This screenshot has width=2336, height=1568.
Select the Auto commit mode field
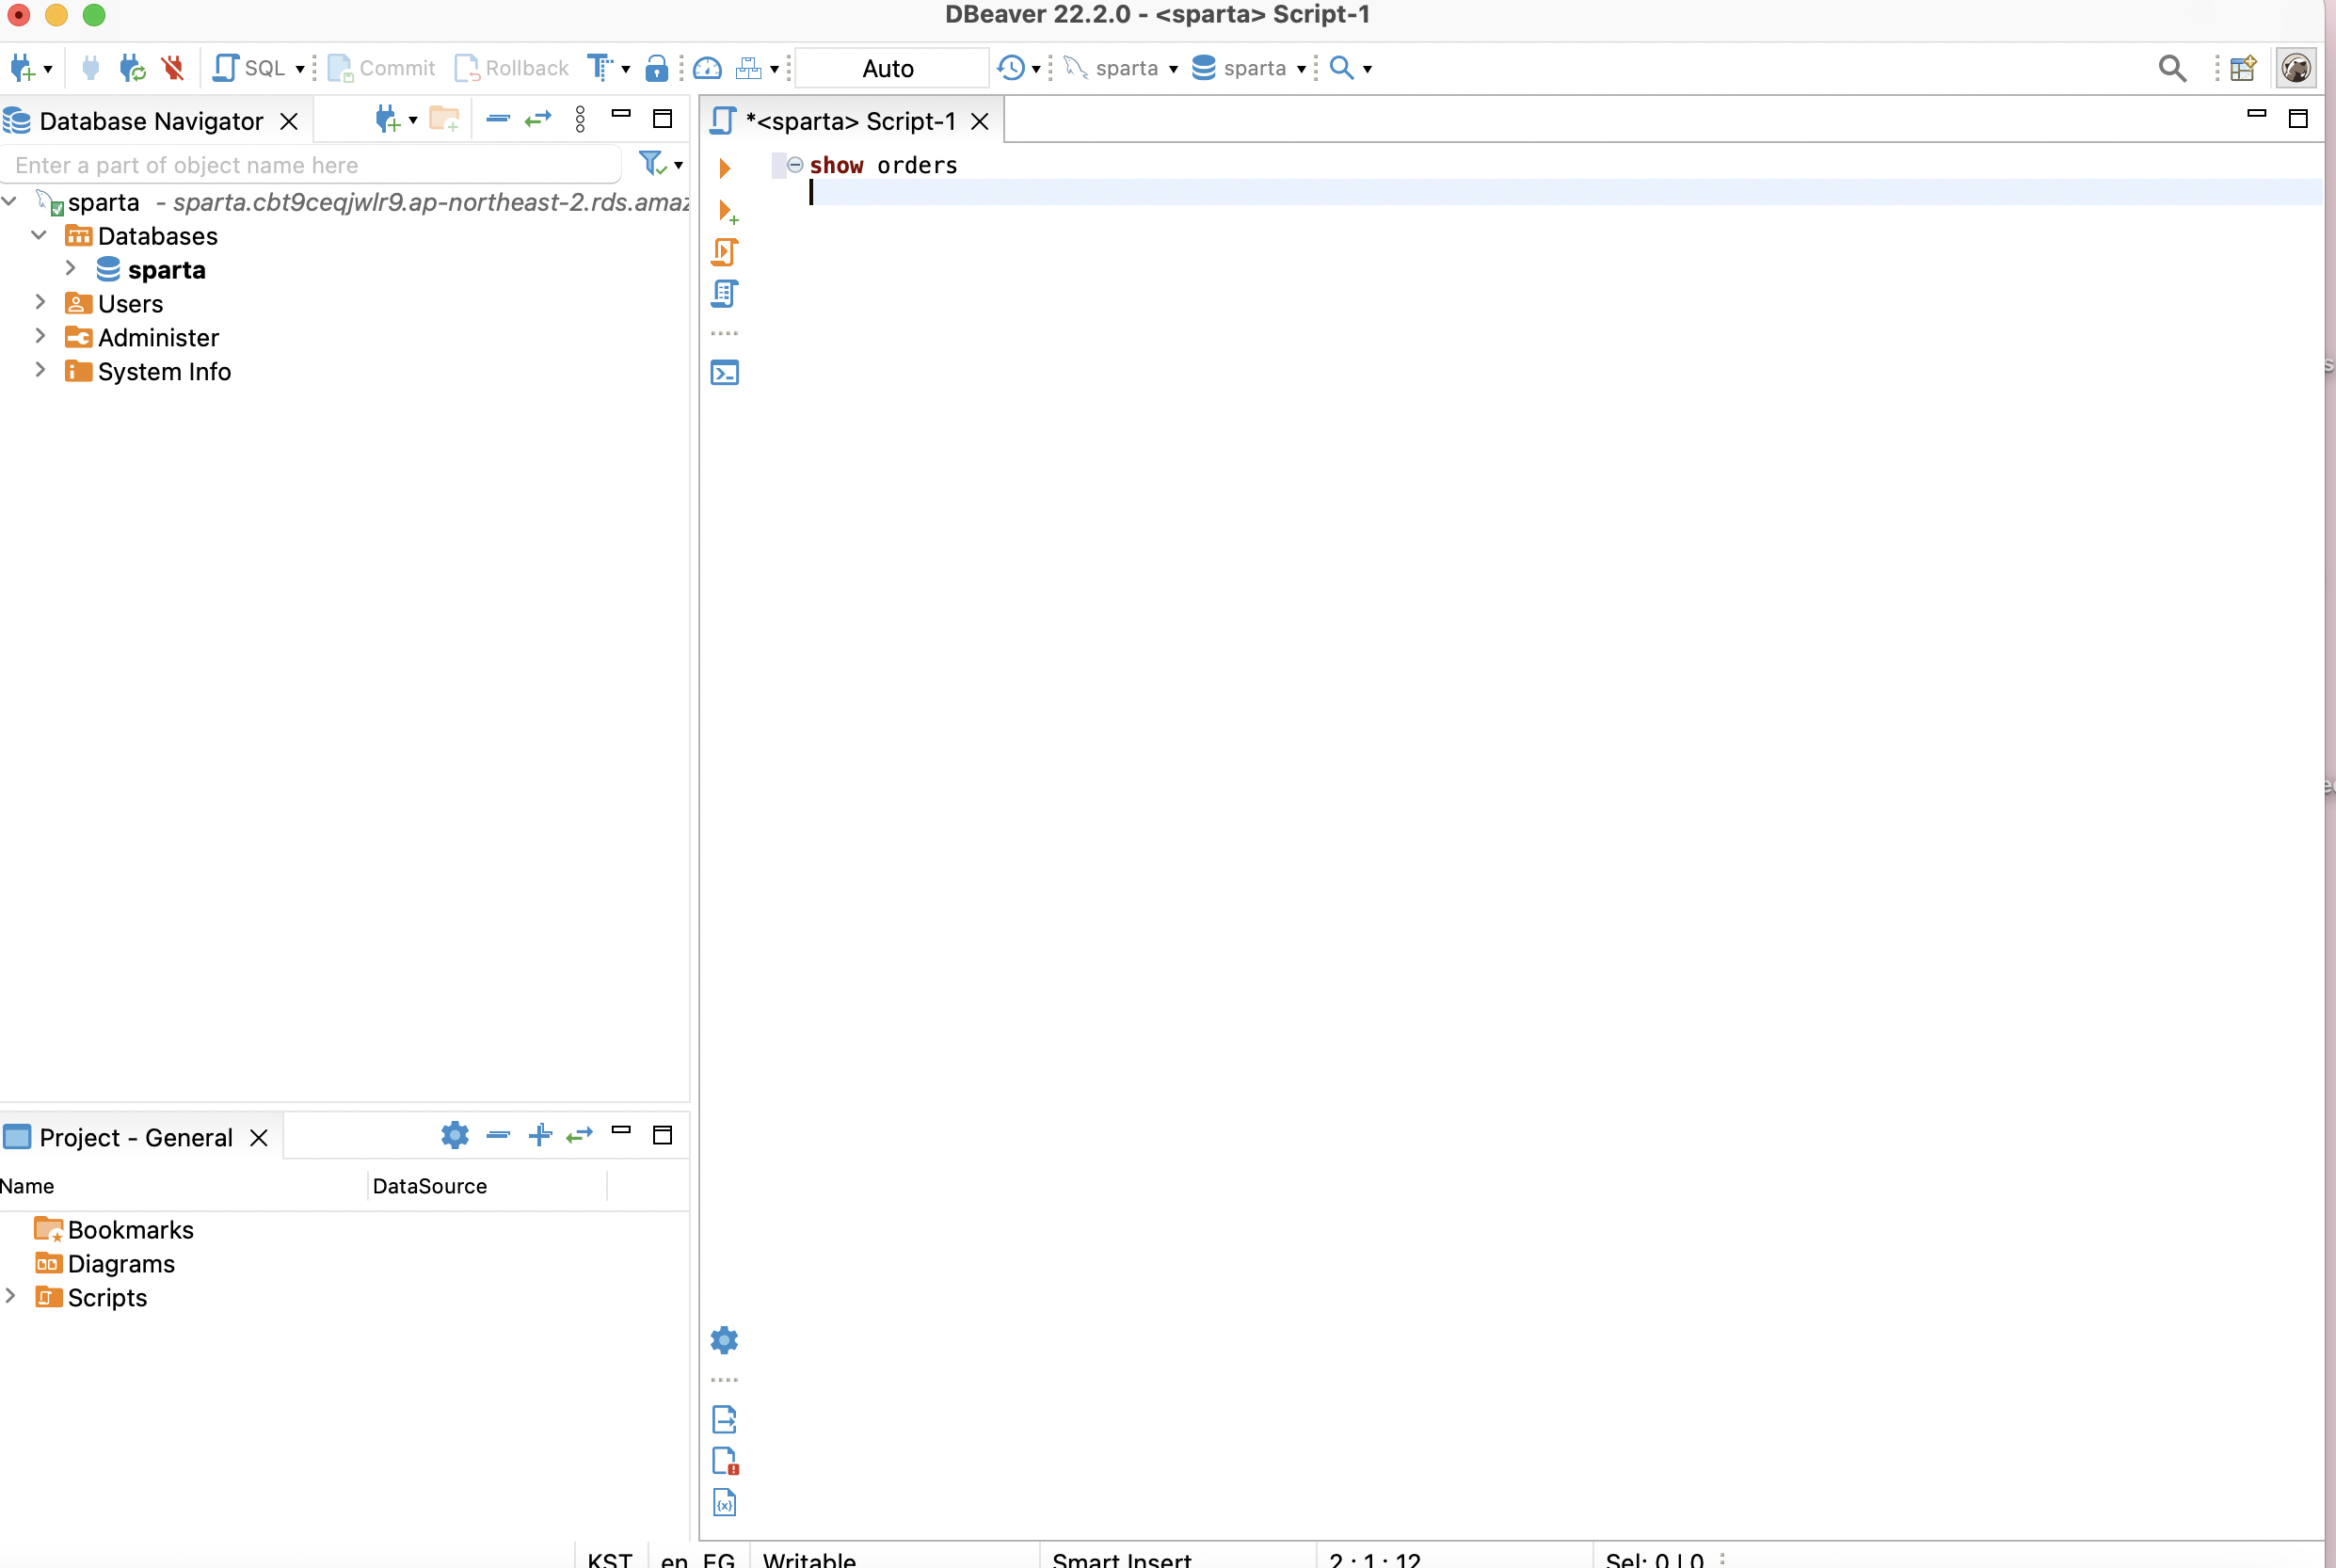[890, 68]
